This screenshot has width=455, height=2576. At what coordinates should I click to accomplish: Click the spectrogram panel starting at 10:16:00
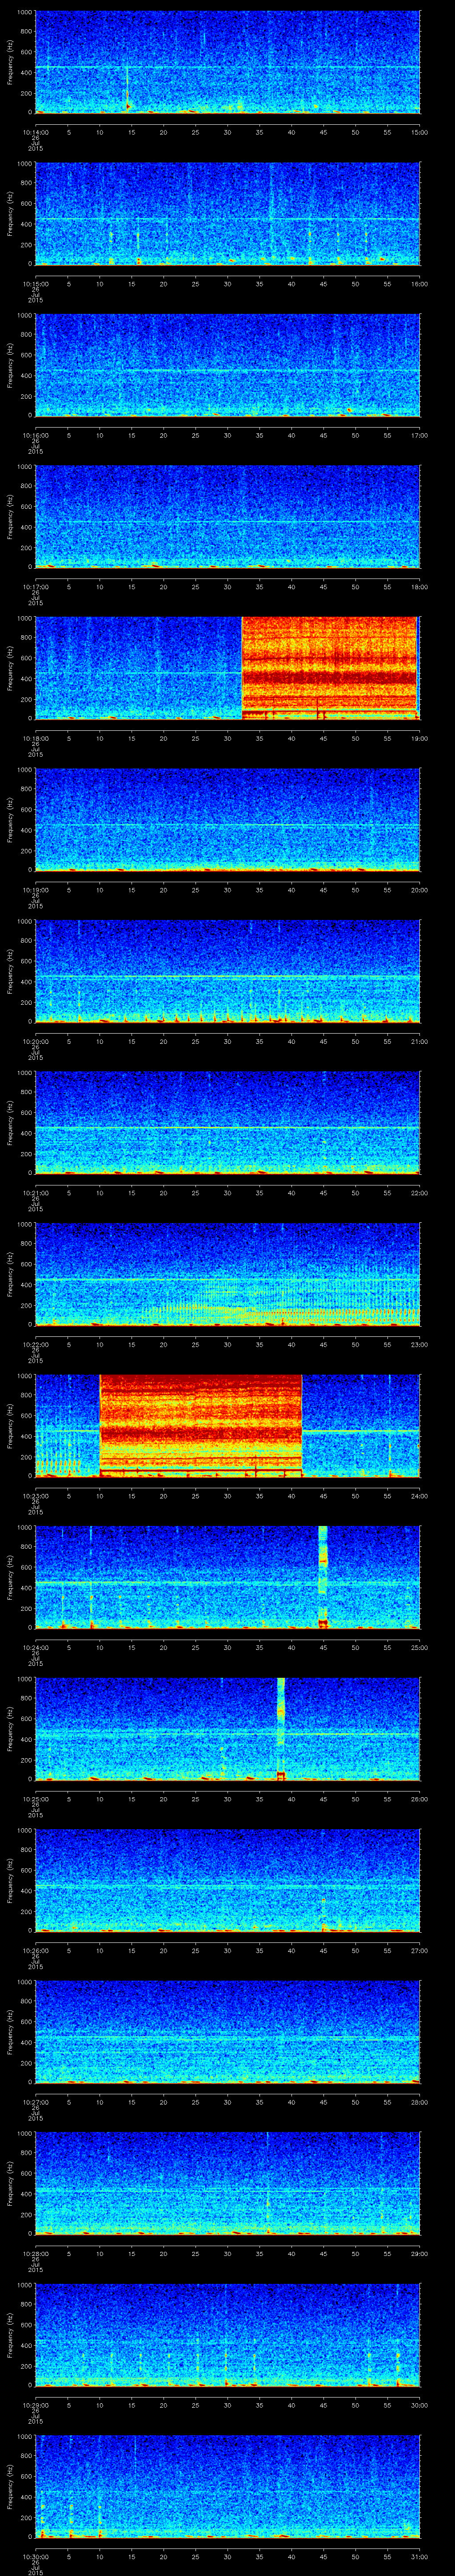pyautogui.click(x=227, y=365)
